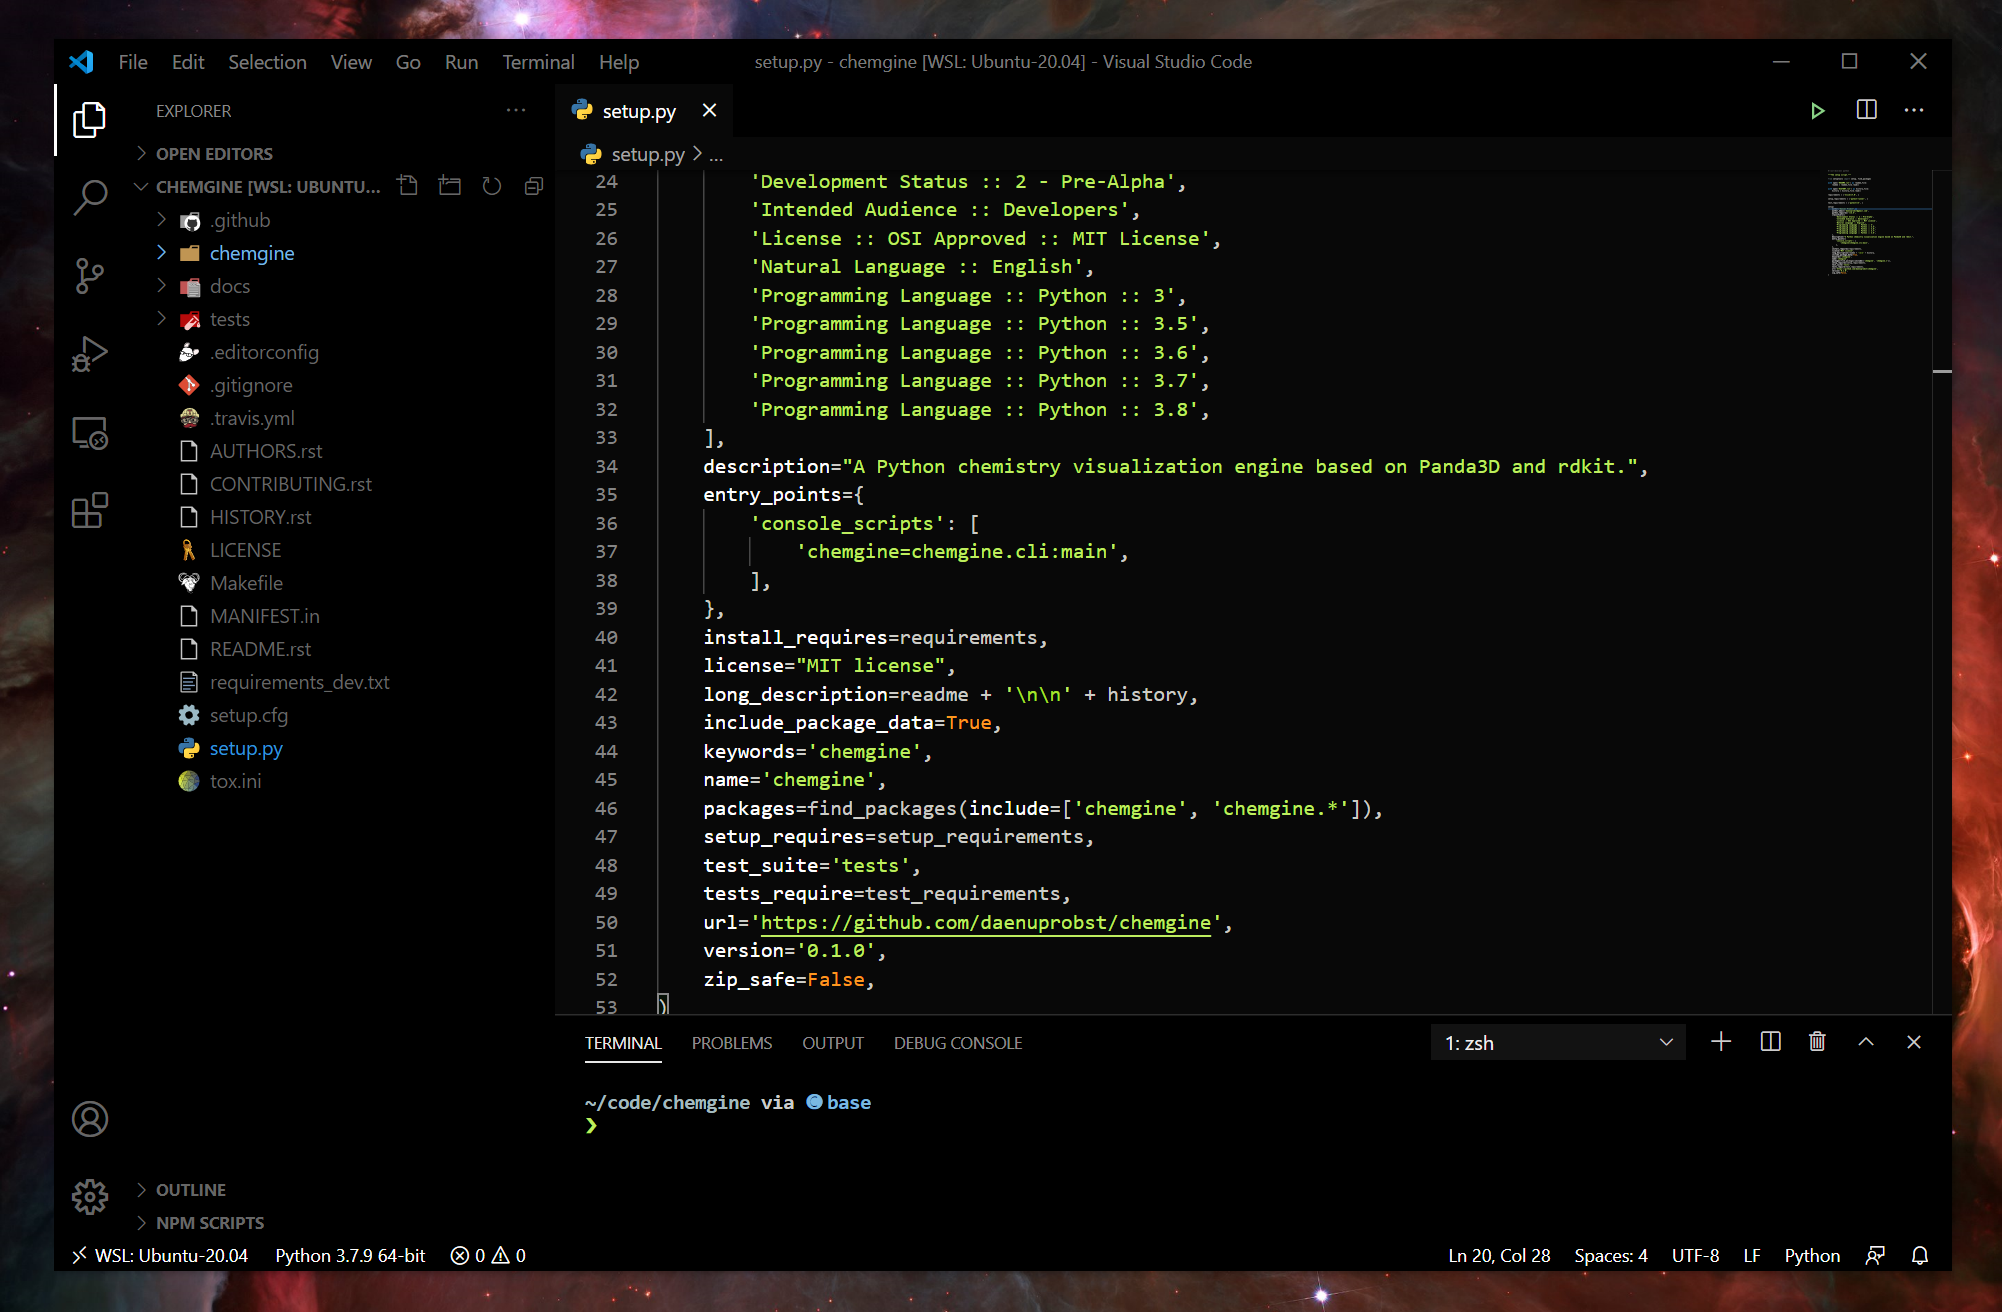Run Python file with play button
Viewport: 2002px width, 1312px height.
[1817, 111]
